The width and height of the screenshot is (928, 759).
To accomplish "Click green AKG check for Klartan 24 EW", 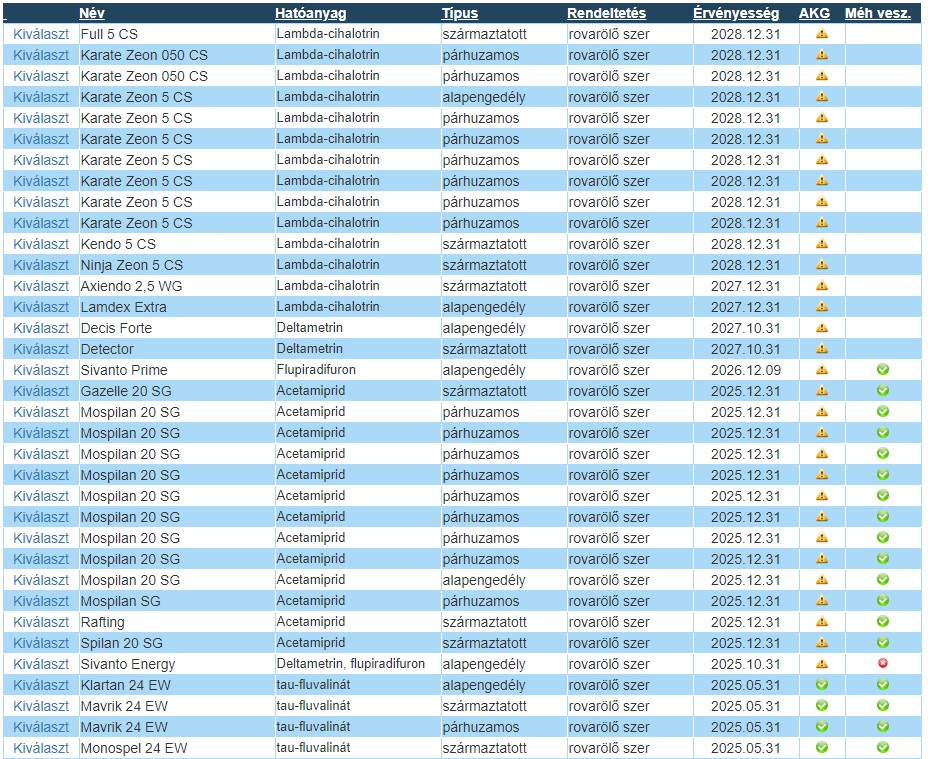I will pos(821,685).
